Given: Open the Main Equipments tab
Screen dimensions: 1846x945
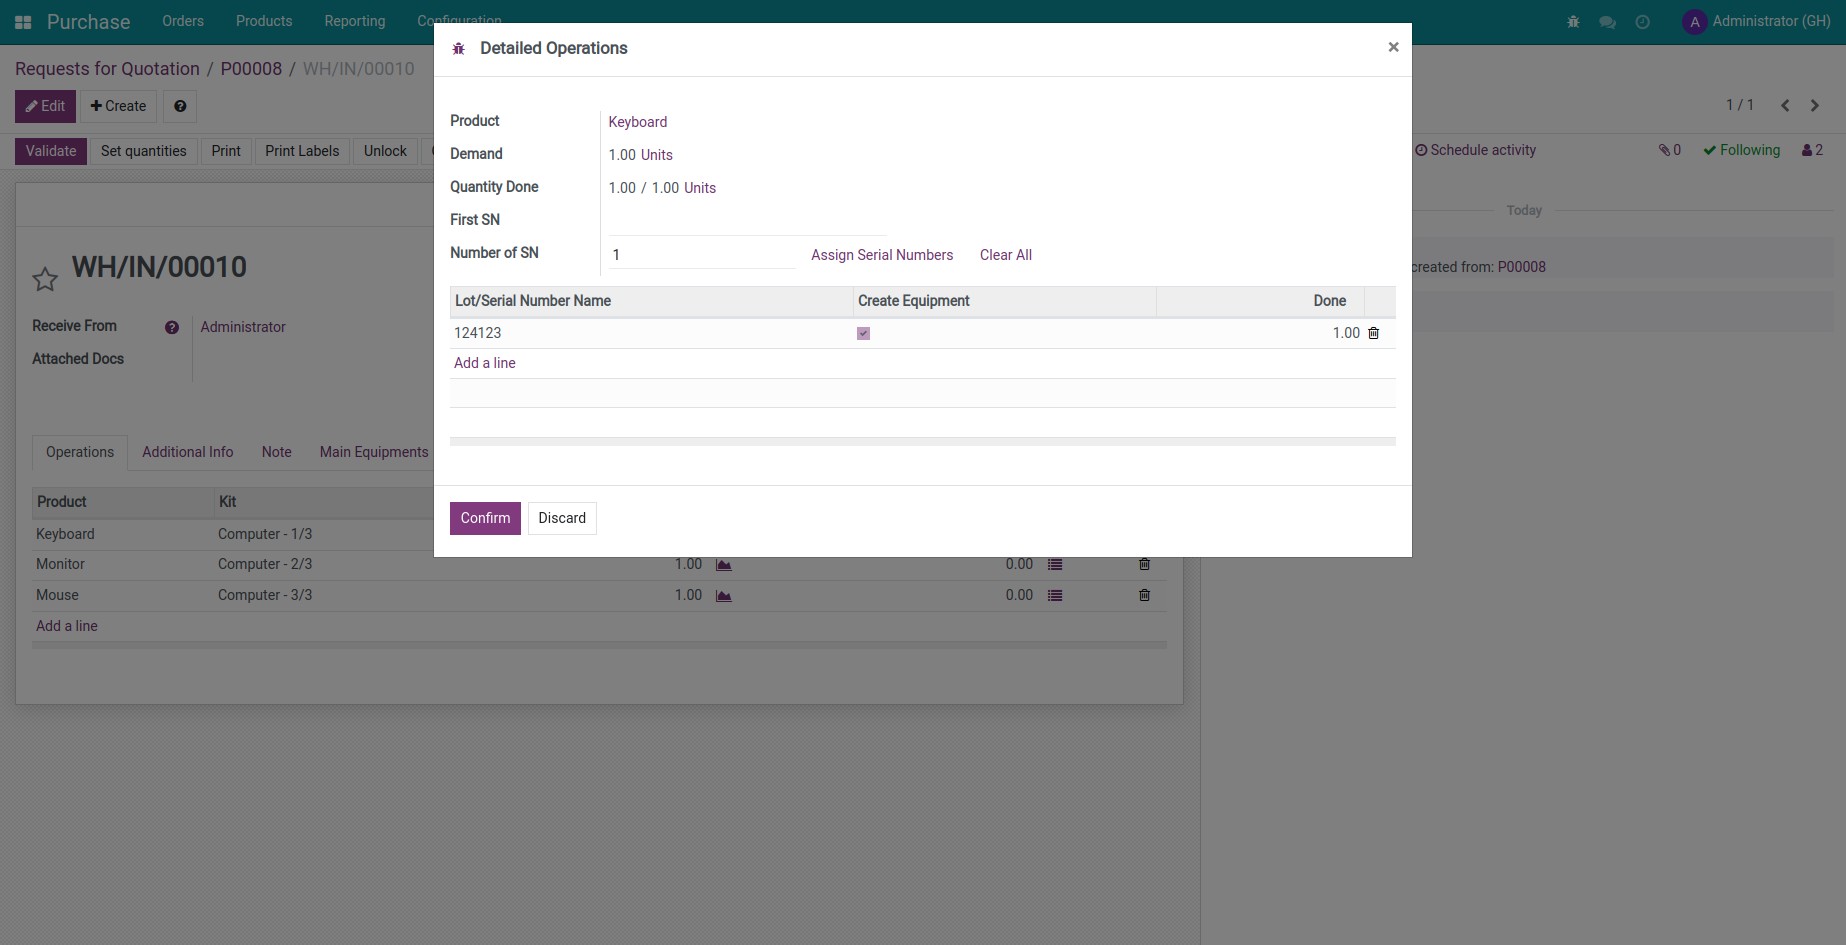Looking at the screenshot, I should pos(373,452).
